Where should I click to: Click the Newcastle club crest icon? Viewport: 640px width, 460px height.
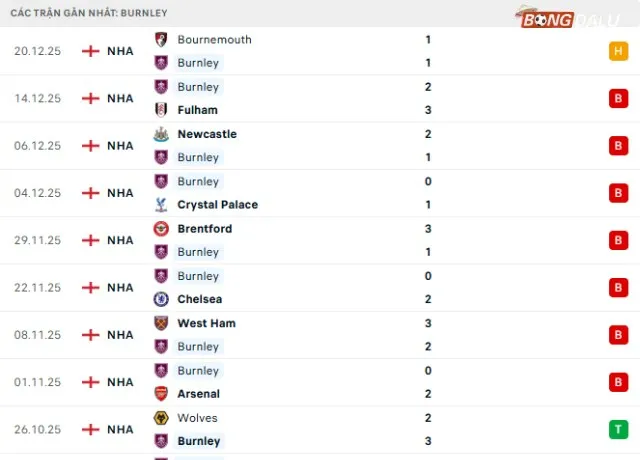pyautogui.click(x=160, y=134)
